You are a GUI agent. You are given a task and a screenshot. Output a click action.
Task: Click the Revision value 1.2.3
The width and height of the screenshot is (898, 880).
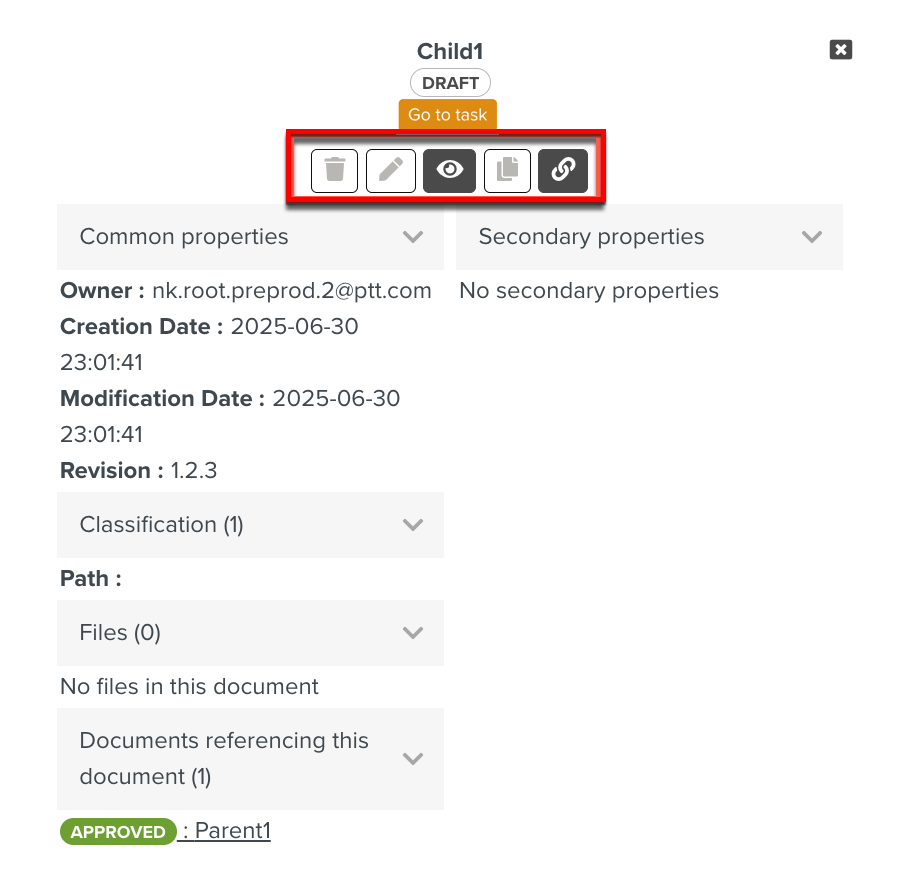click(193, 471)
